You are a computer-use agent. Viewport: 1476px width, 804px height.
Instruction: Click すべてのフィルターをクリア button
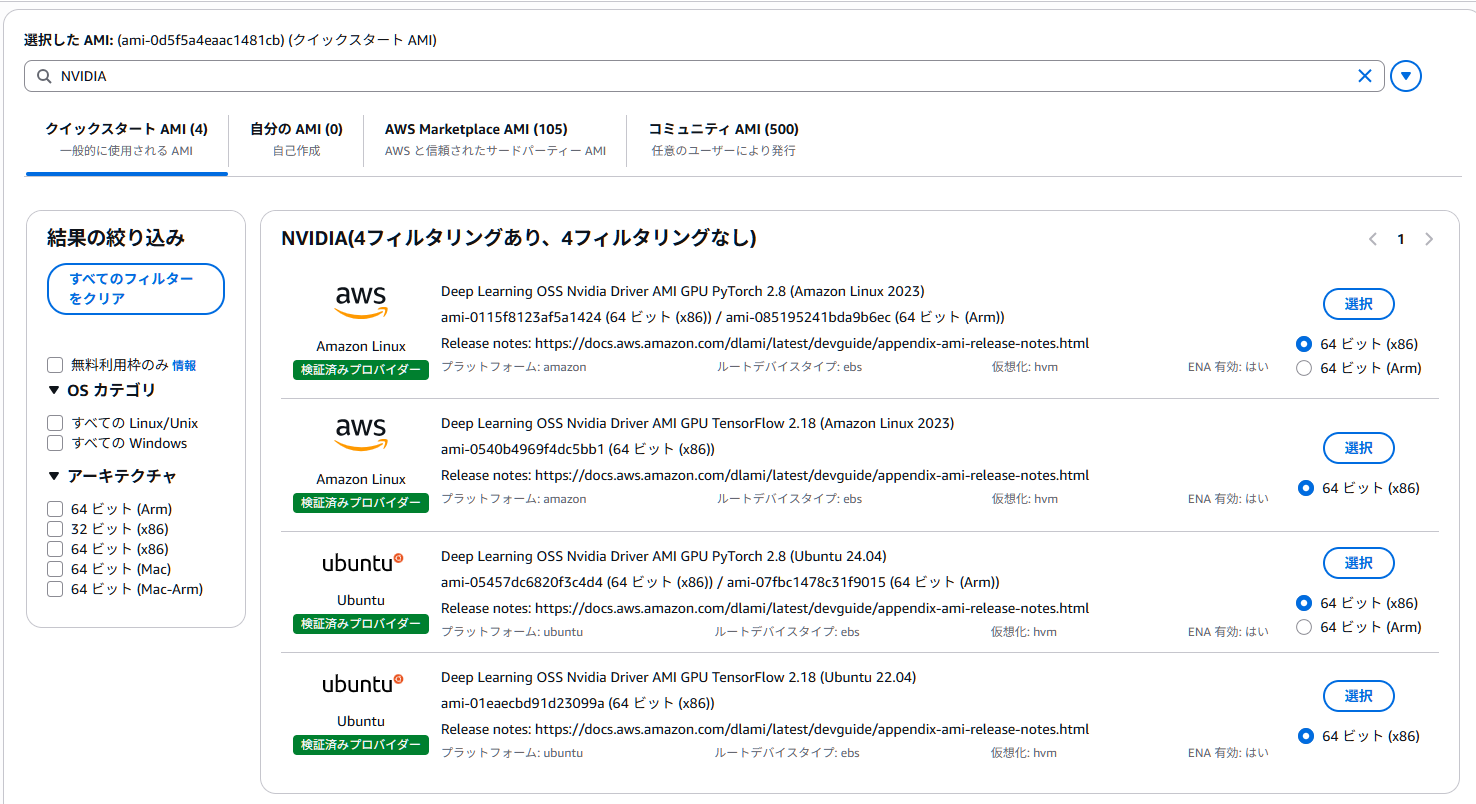point(136,289)
